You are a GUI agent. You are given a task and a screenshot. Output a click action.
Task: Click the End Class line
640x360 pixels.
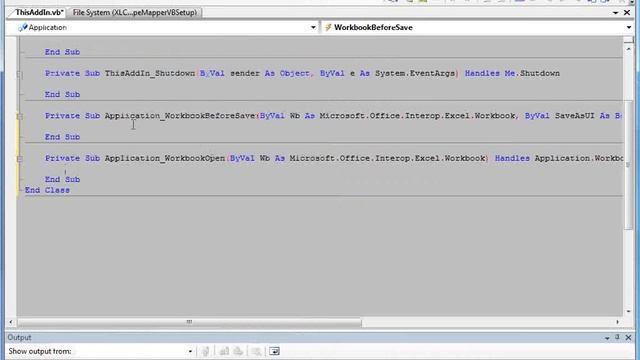point(47,190)
